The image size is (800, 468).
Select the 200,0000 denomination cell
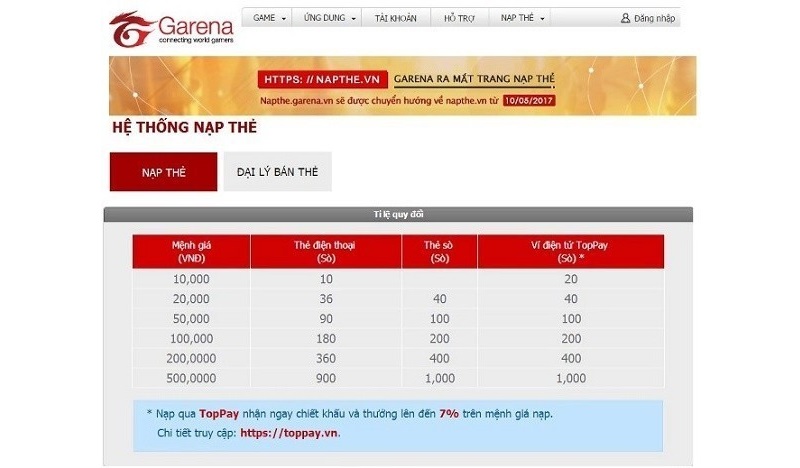tap(191, 359)
